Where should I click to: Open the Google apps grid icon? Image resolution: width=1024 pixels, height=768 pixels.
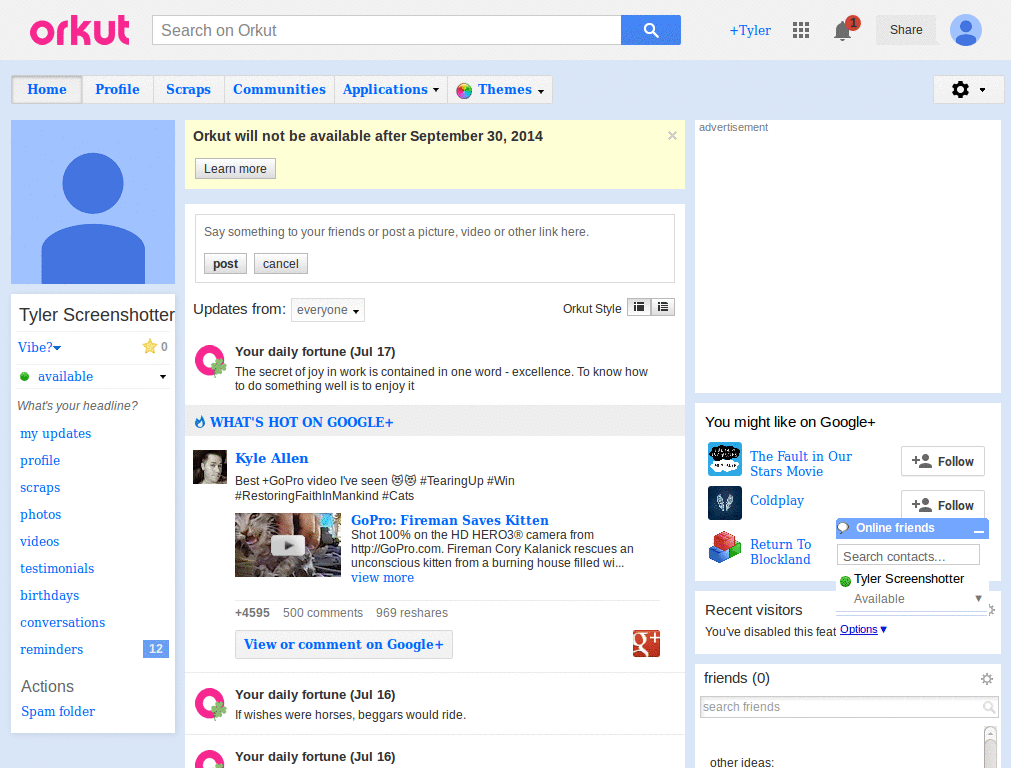coord(801,30)
